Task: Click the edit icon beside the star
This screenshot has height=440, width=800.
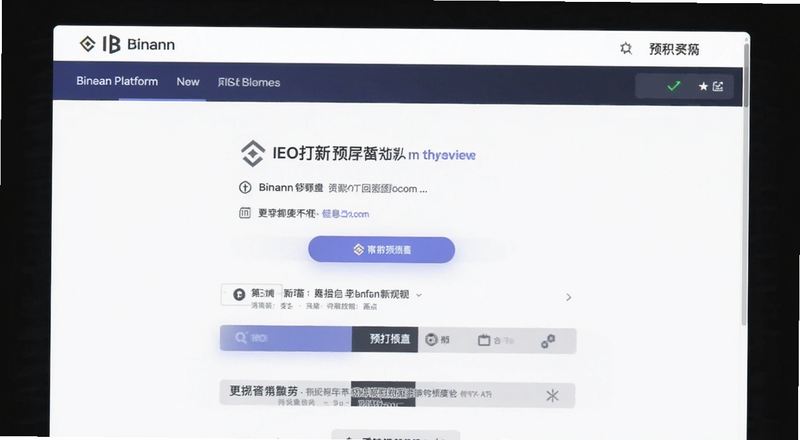Action: (x=718, y=86)
